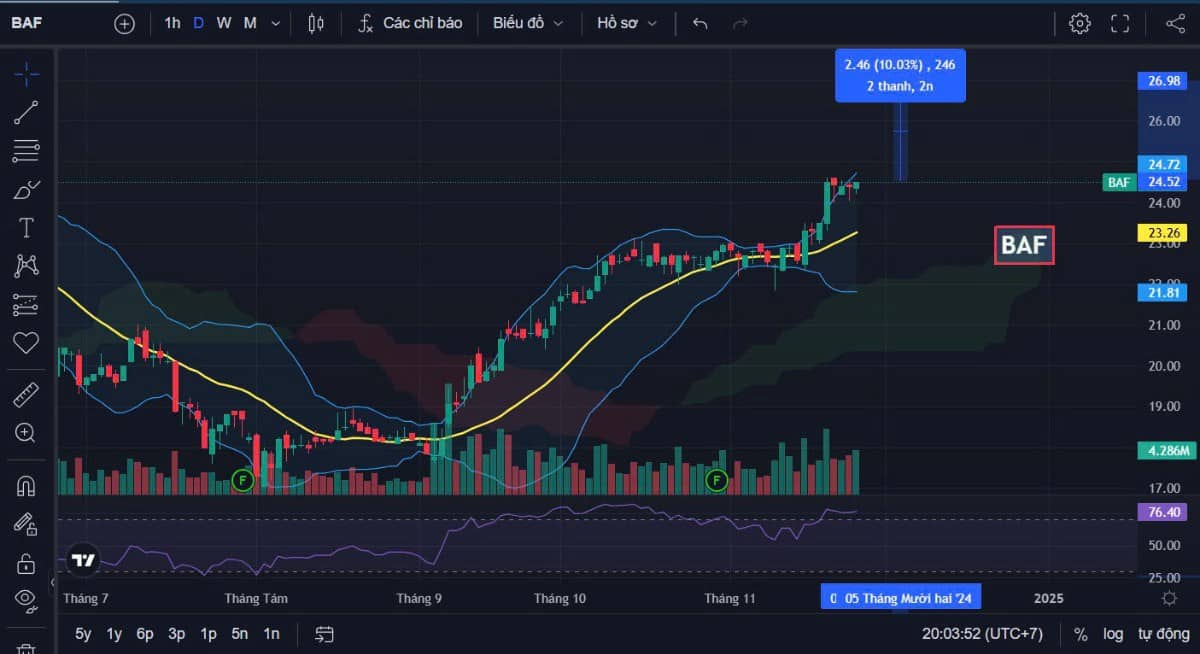Open the date range calendar picker
1200x654 pixels.
point(324,634)
